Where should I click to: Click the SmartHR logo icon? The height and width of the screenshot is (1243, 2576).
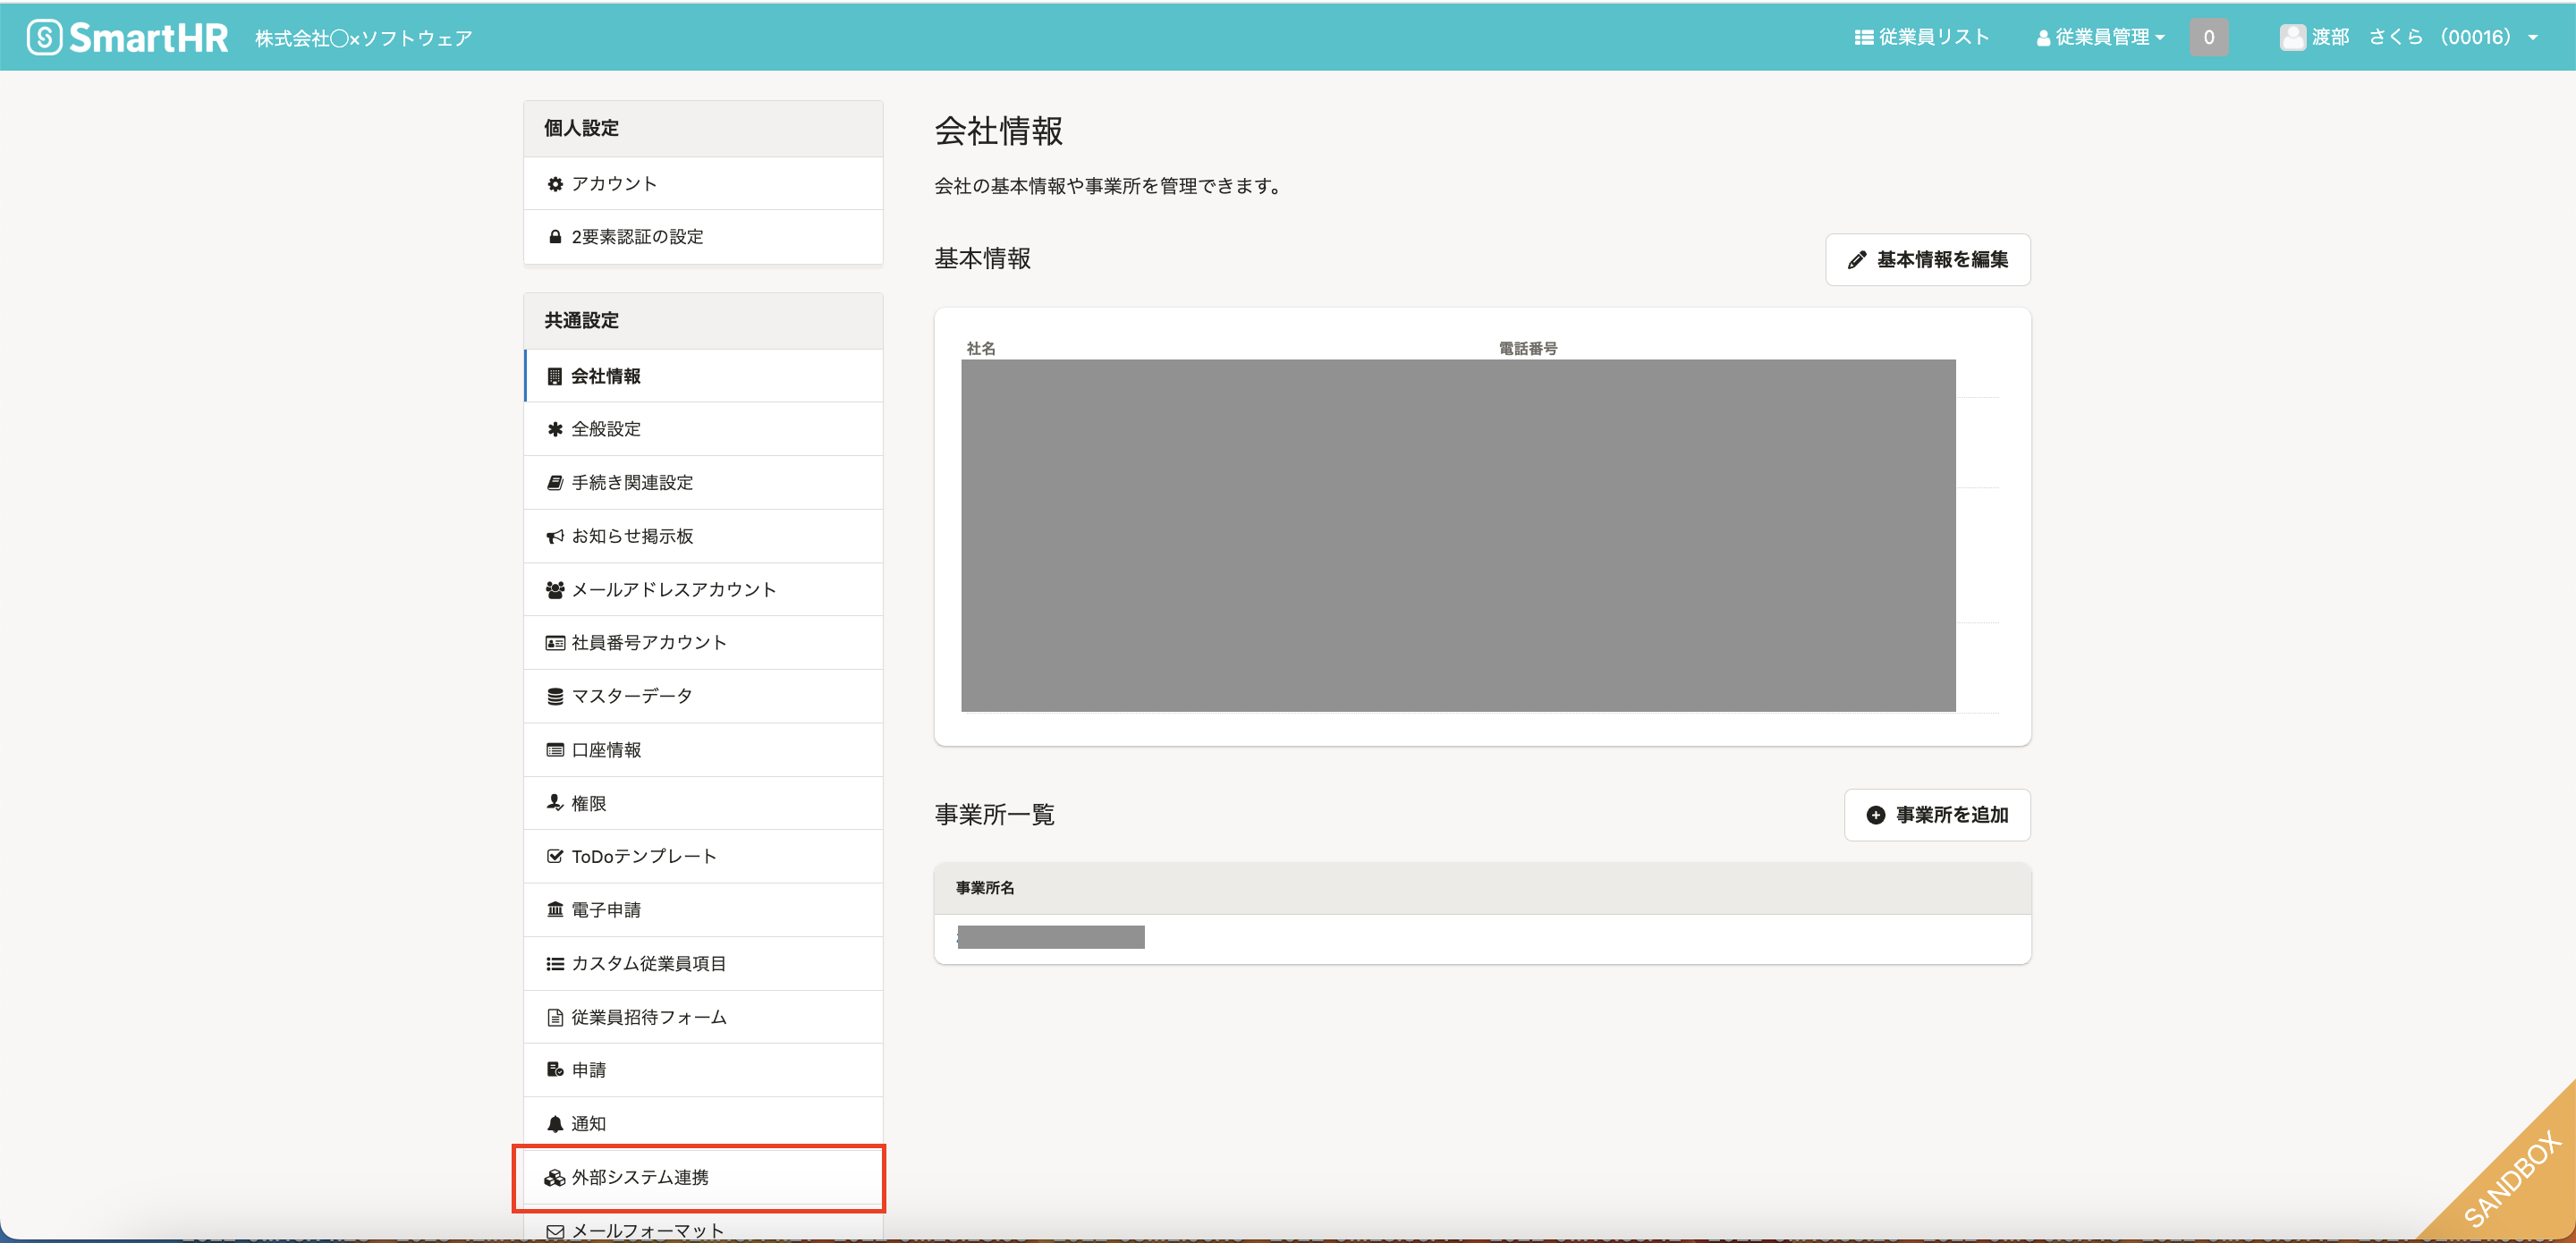(x=44, y=37)
